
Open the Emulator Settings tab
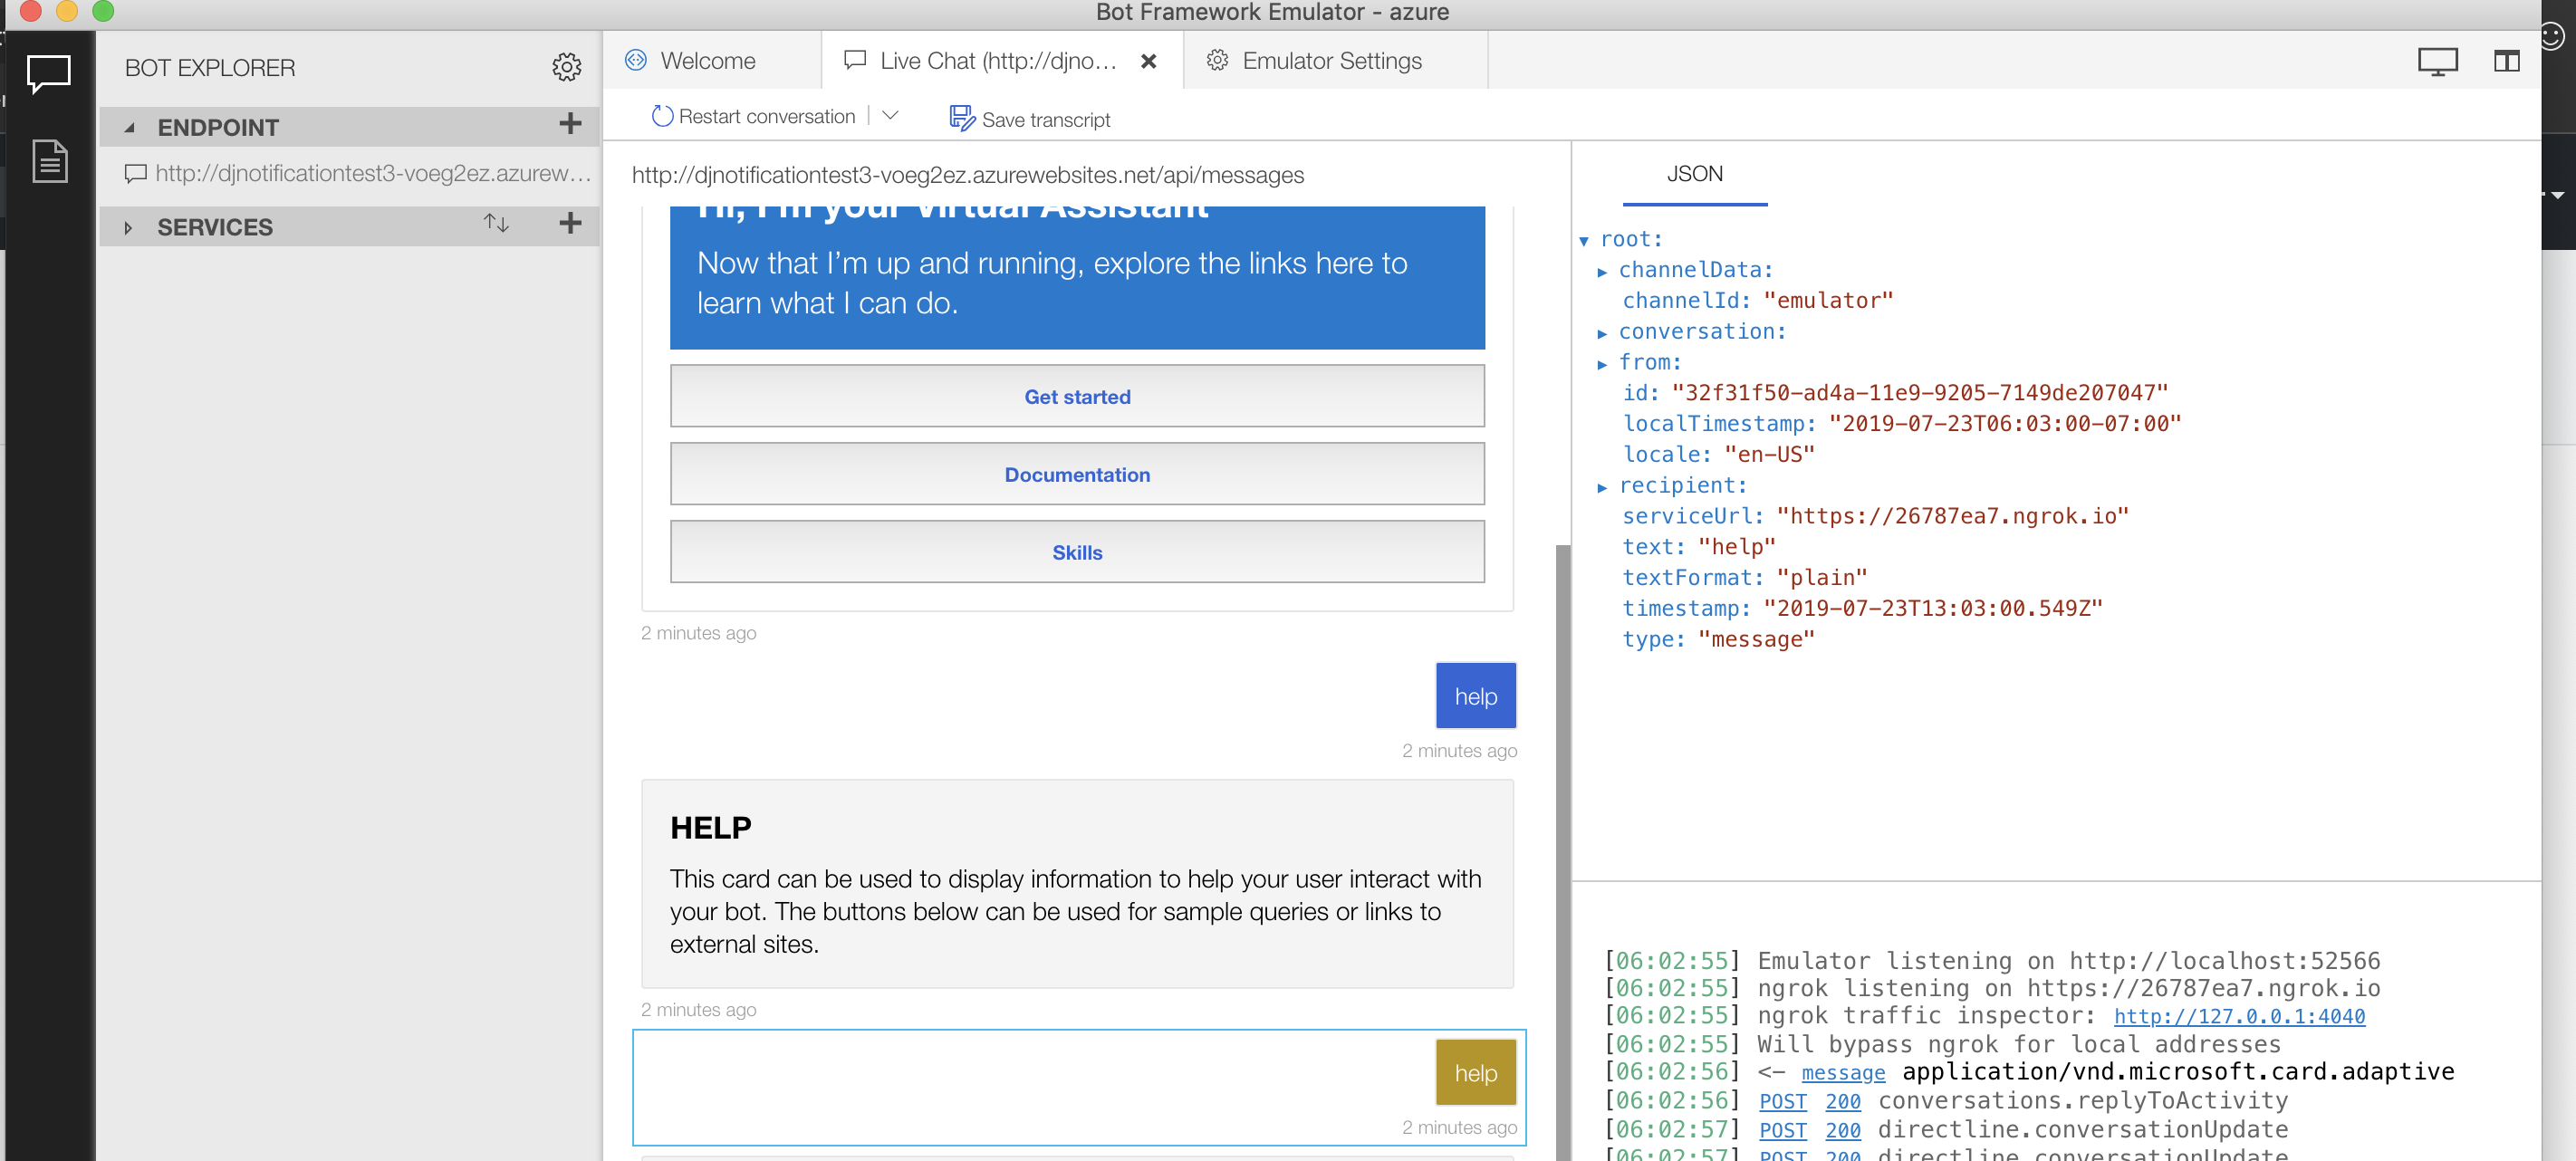(x=1332, y=60)
